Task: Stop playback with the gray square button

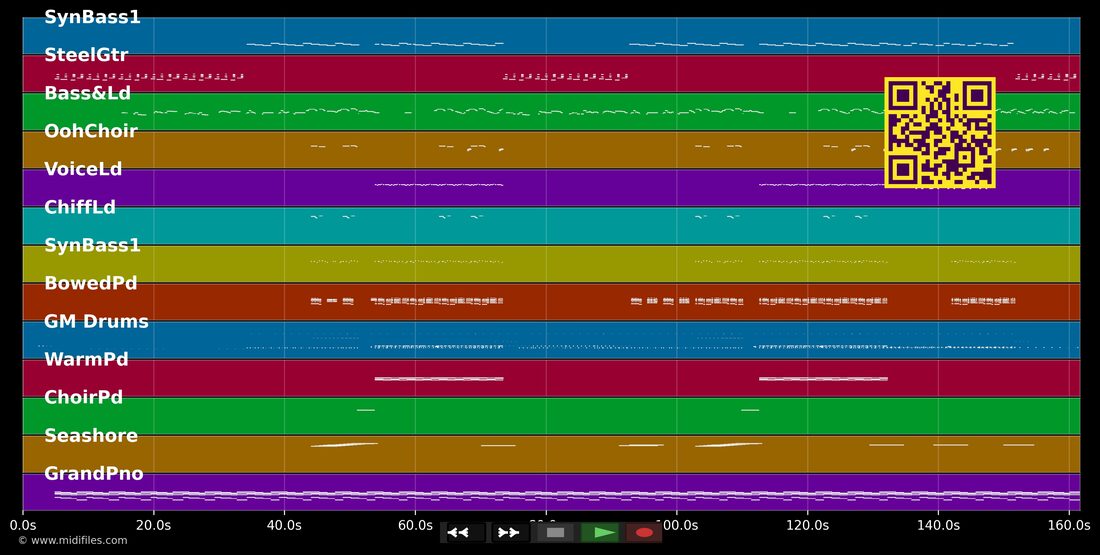Action: [555, 533]
